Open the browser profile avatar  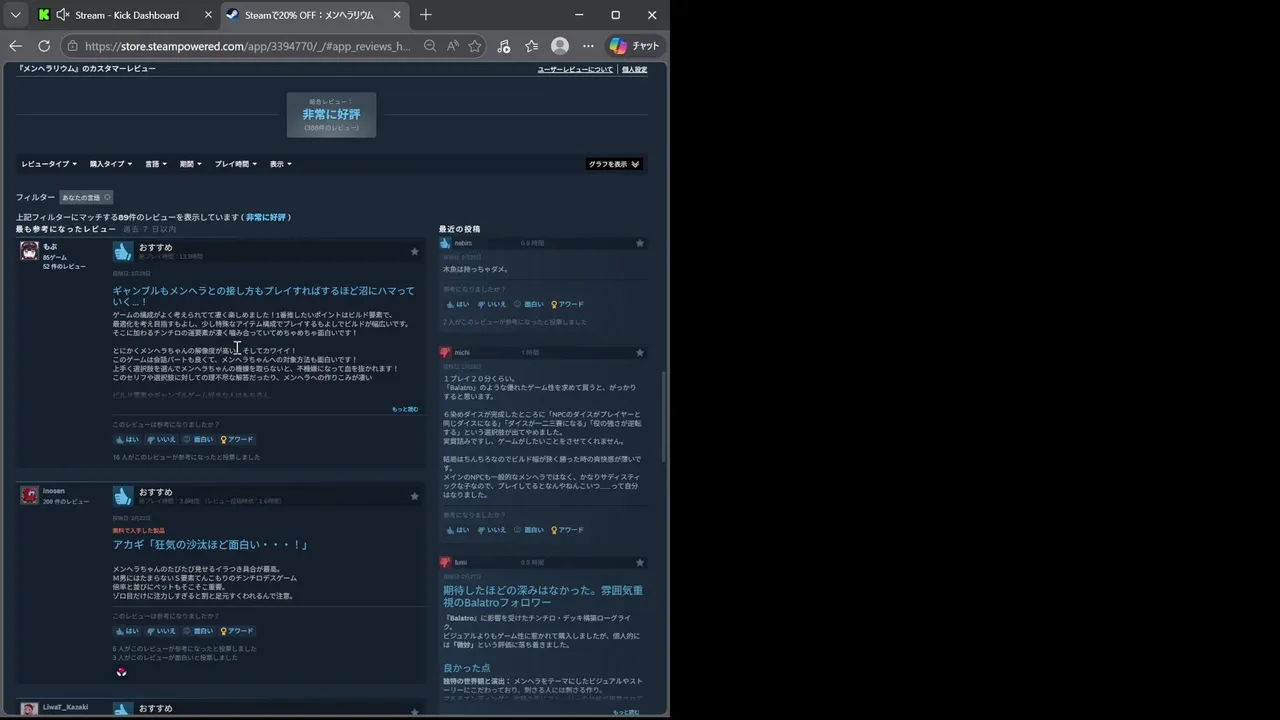pos(560,46)
